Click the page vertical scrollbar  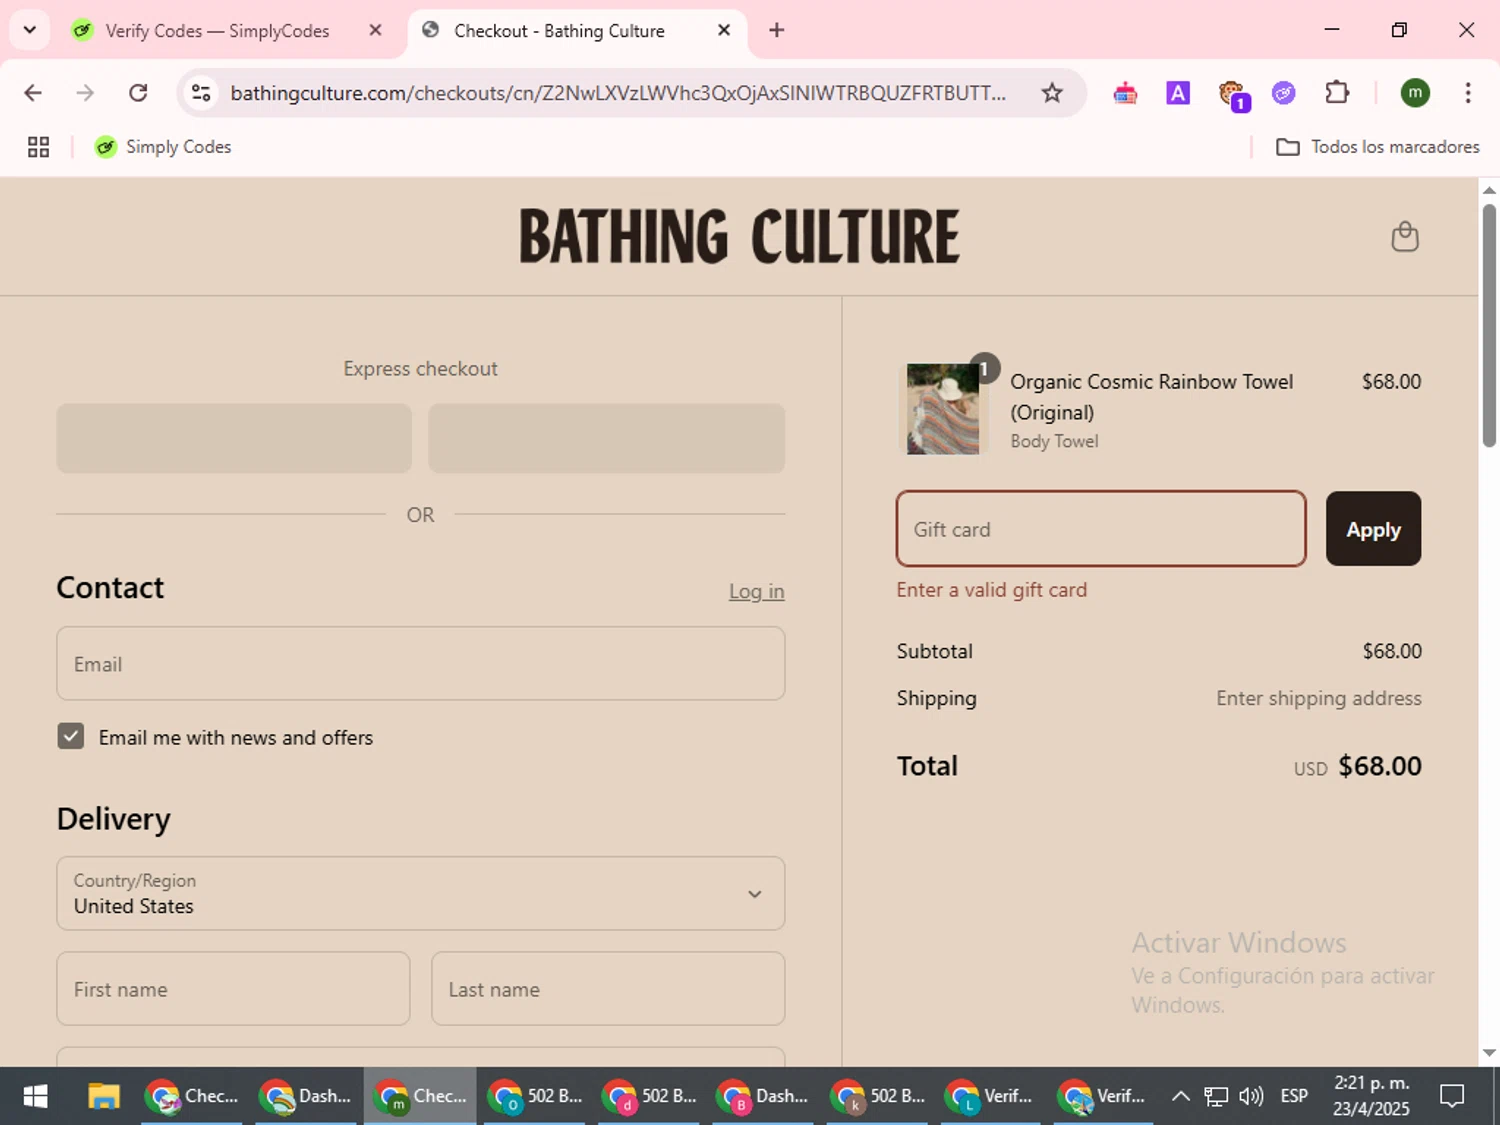[1489, 326]
